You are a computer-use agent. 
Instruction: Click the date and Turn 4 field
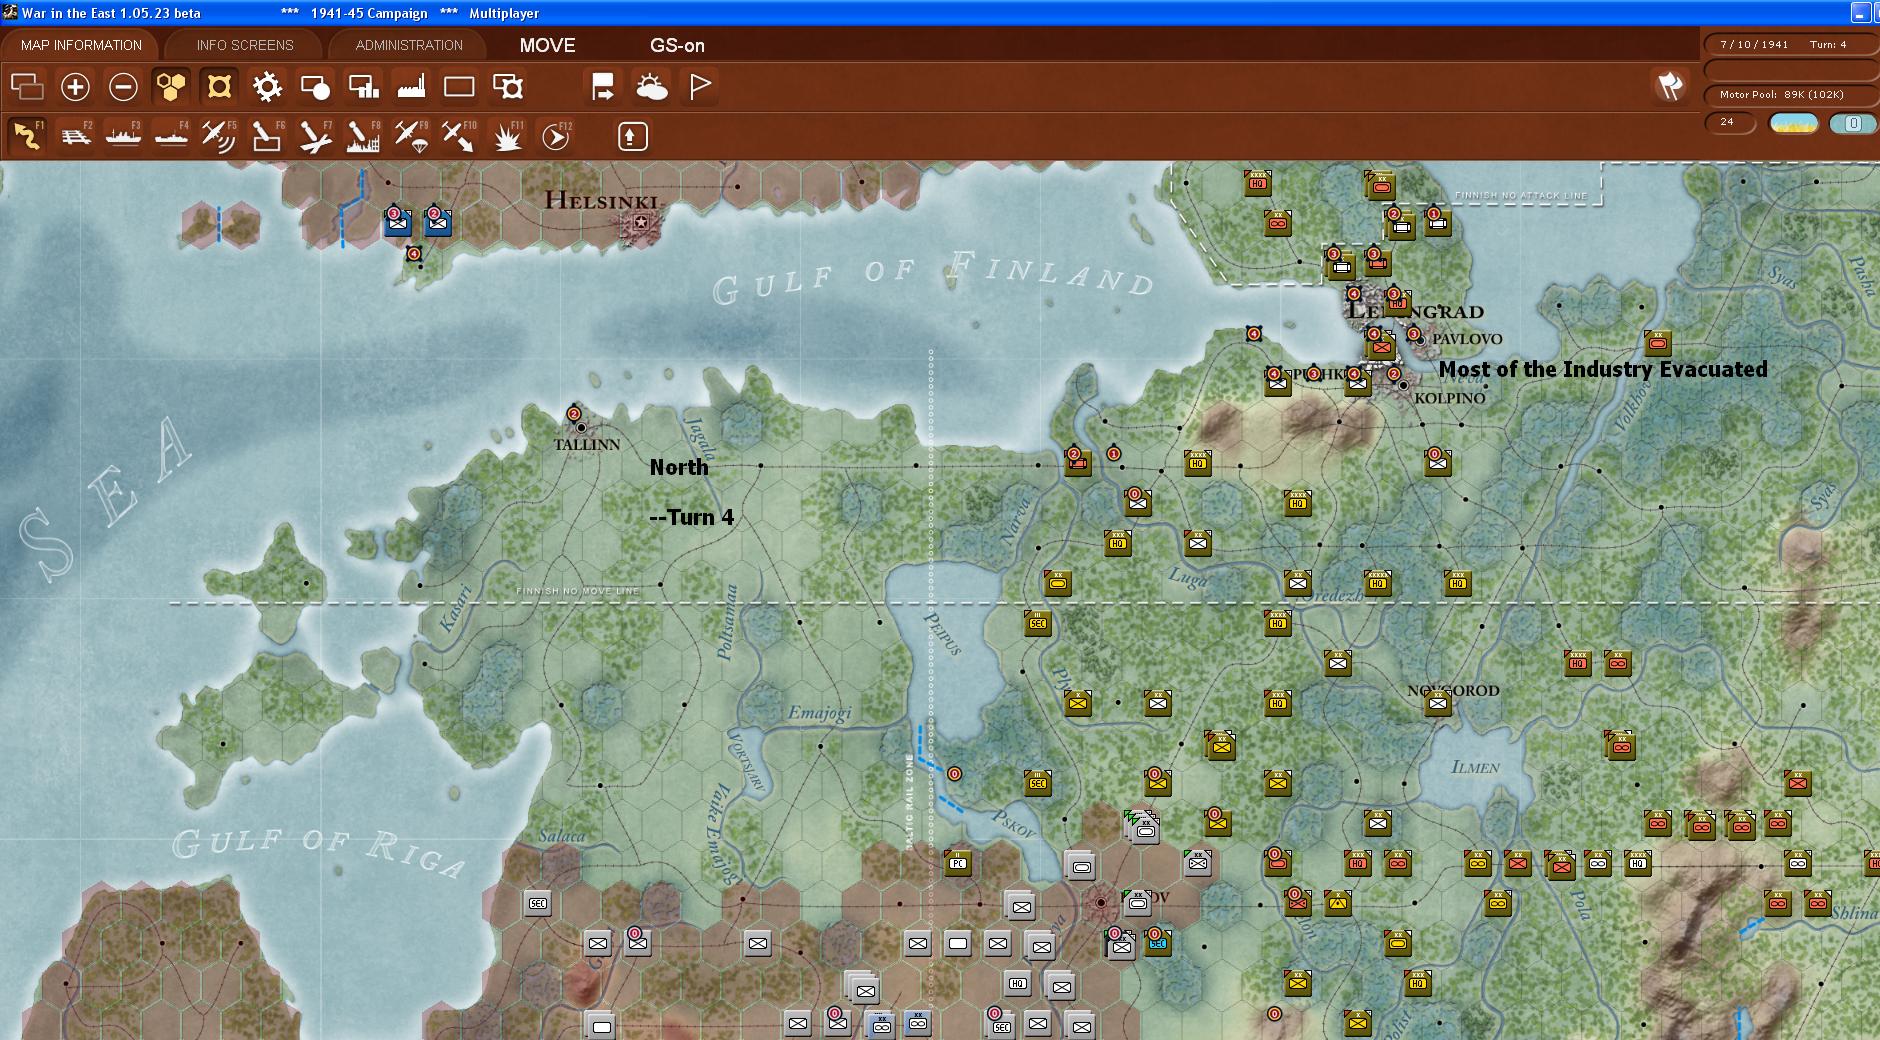[1790, 45]
